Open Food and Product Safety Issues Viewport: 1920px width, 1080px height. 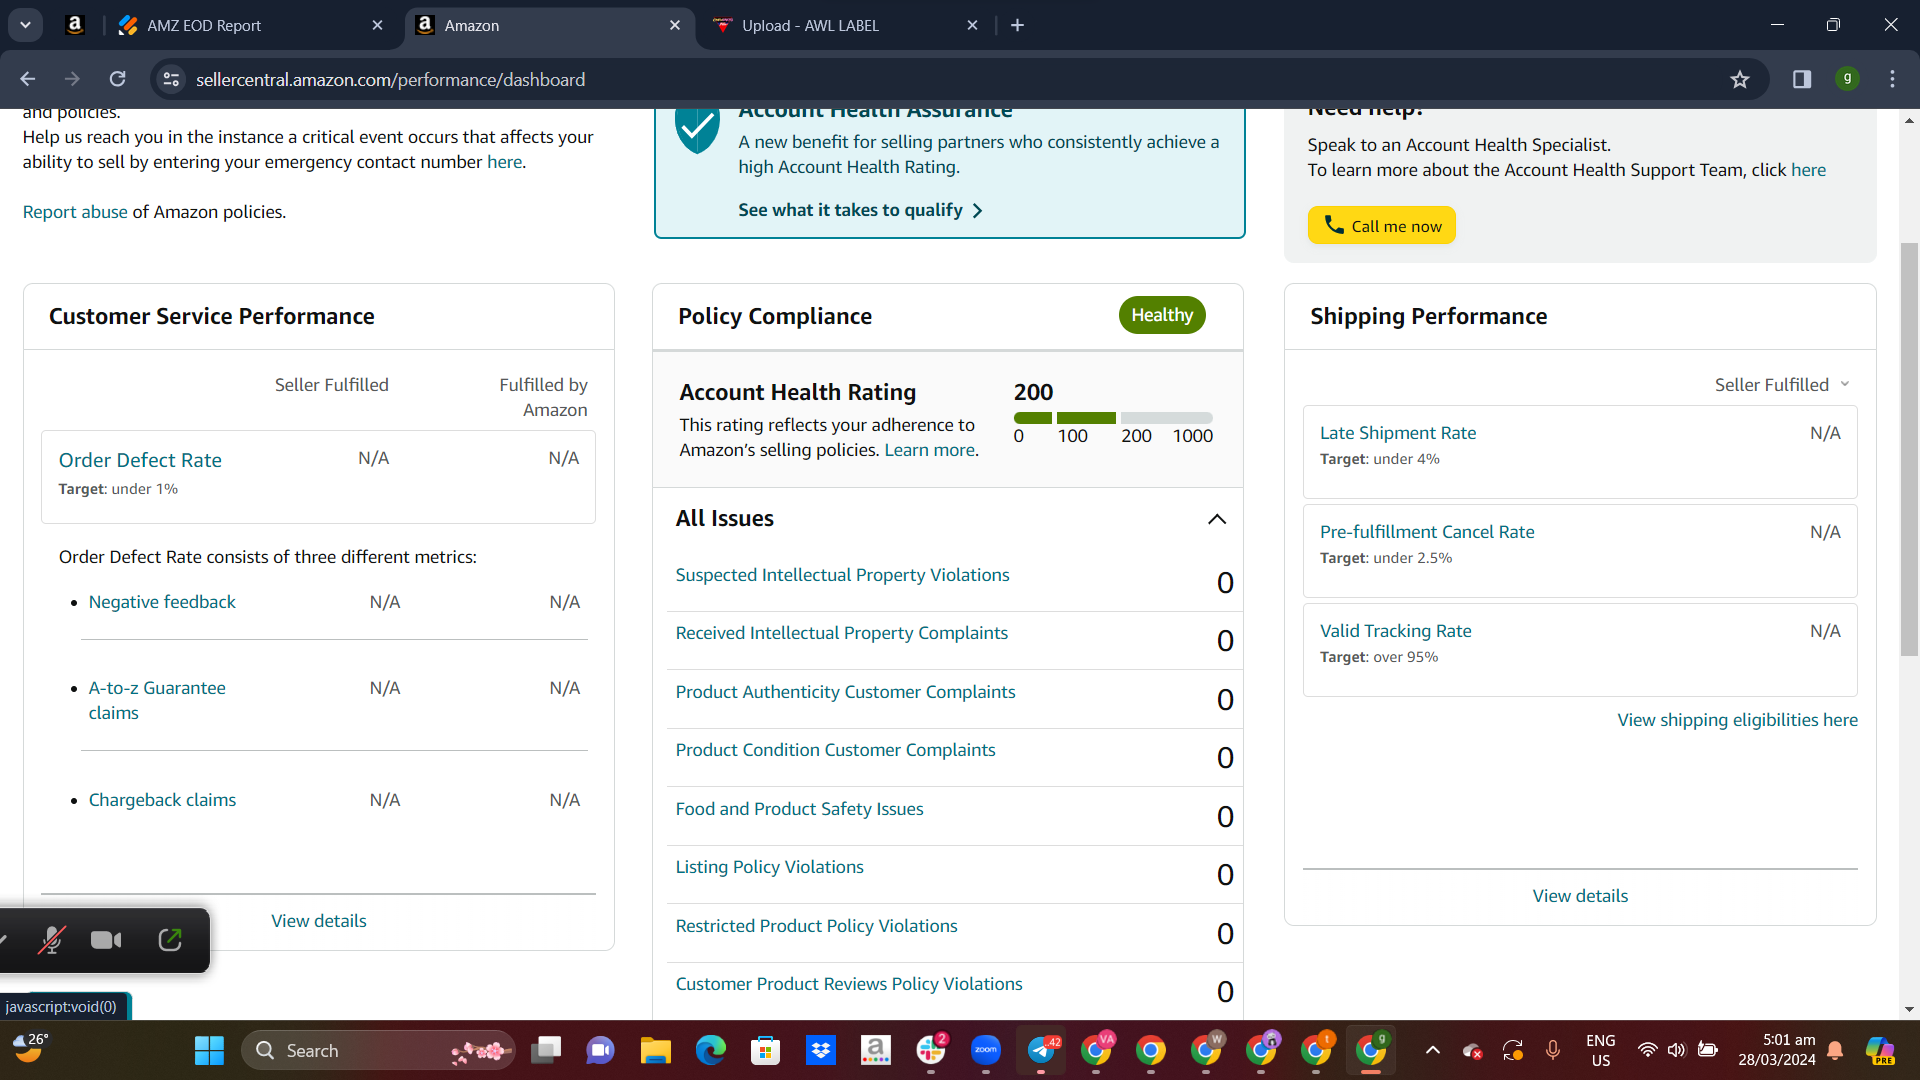pos(799,809)
